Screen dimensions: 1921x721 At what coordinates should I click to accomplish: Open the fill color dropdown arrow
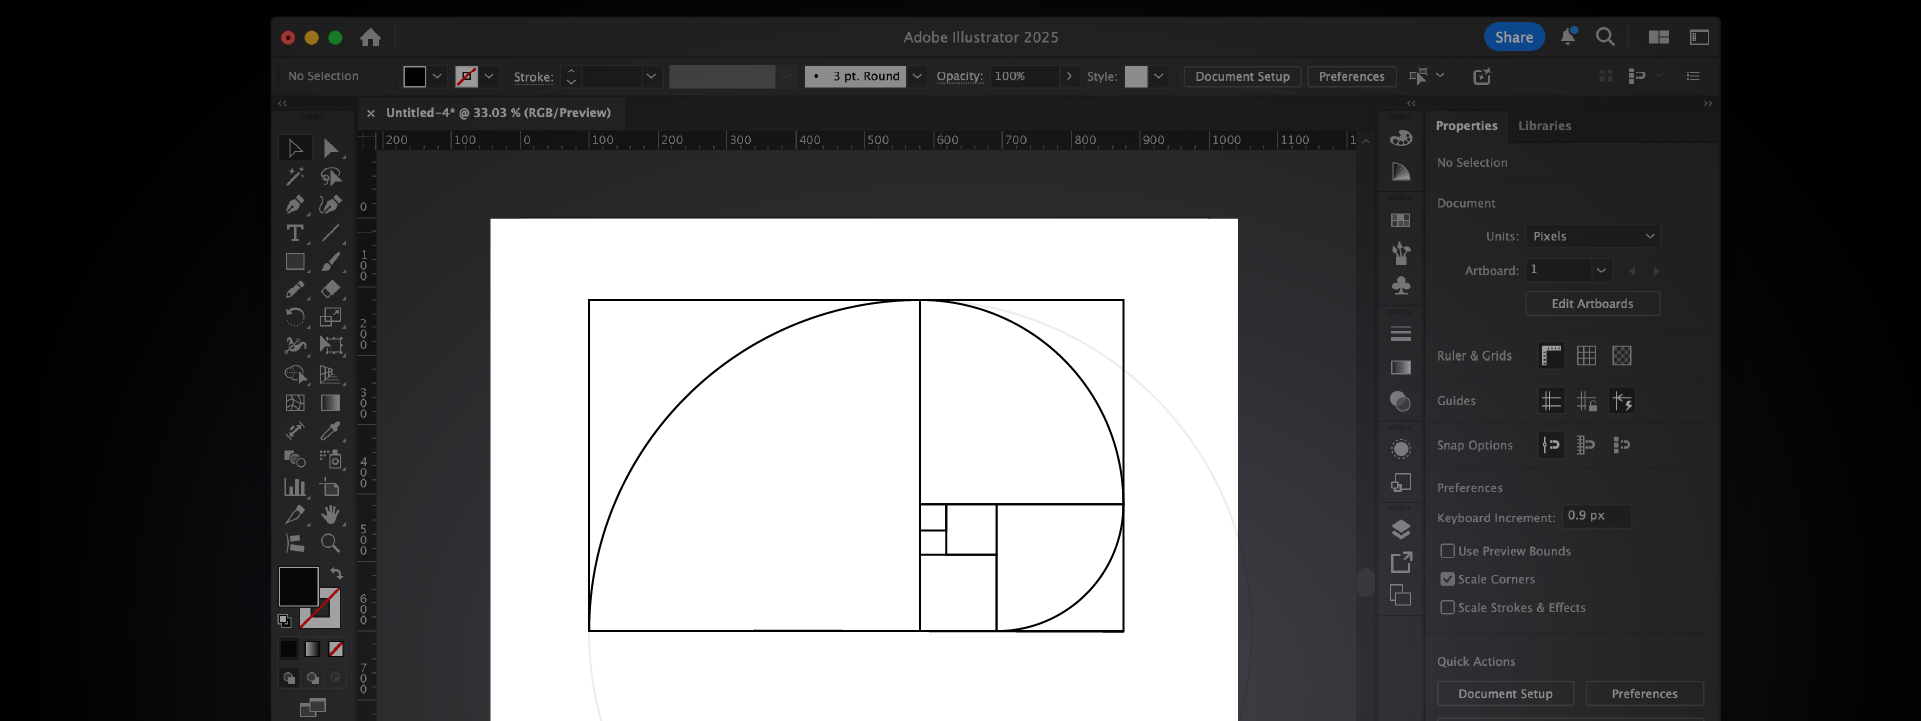tap(437, 76)
